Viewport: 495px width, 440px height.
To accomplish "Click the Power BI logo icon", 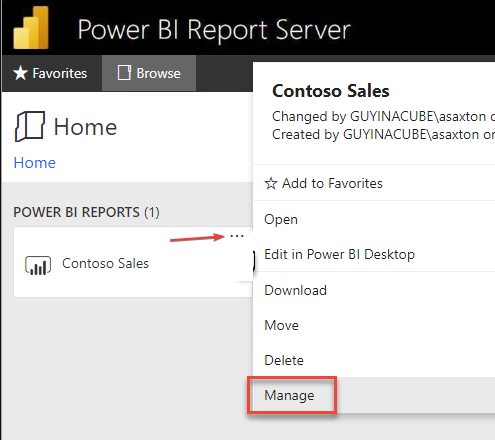I will (x=31, y=28).
